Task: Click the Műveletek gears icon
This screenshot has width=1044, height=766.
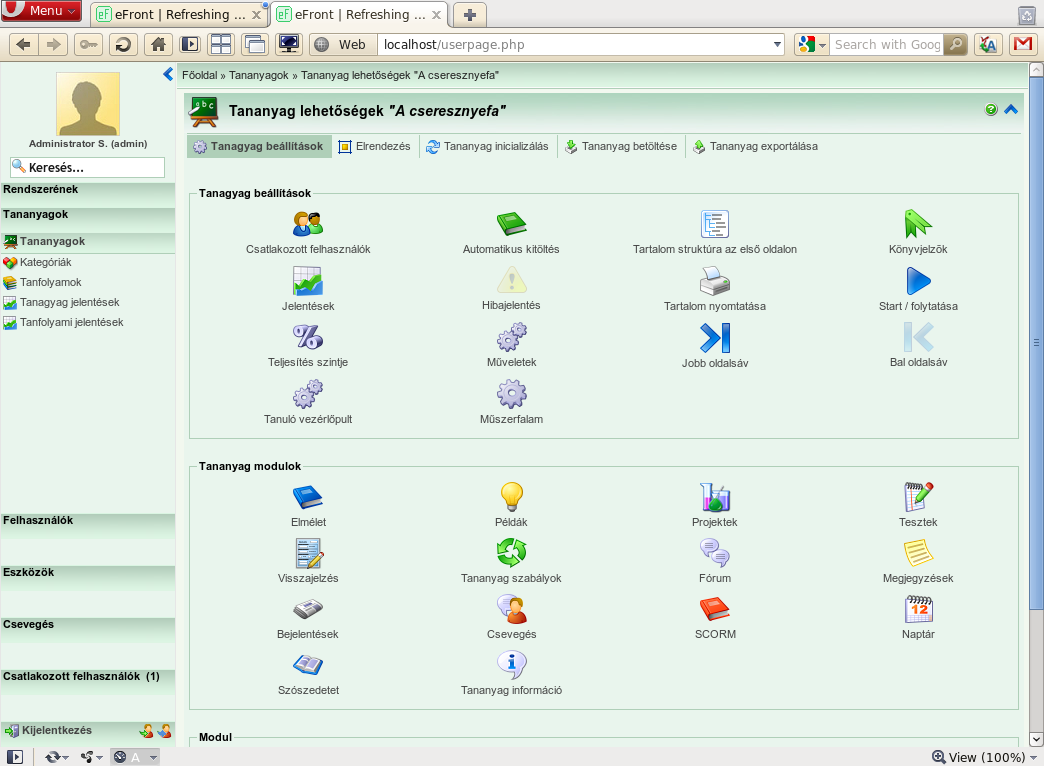Action: (x=511, y=337)
